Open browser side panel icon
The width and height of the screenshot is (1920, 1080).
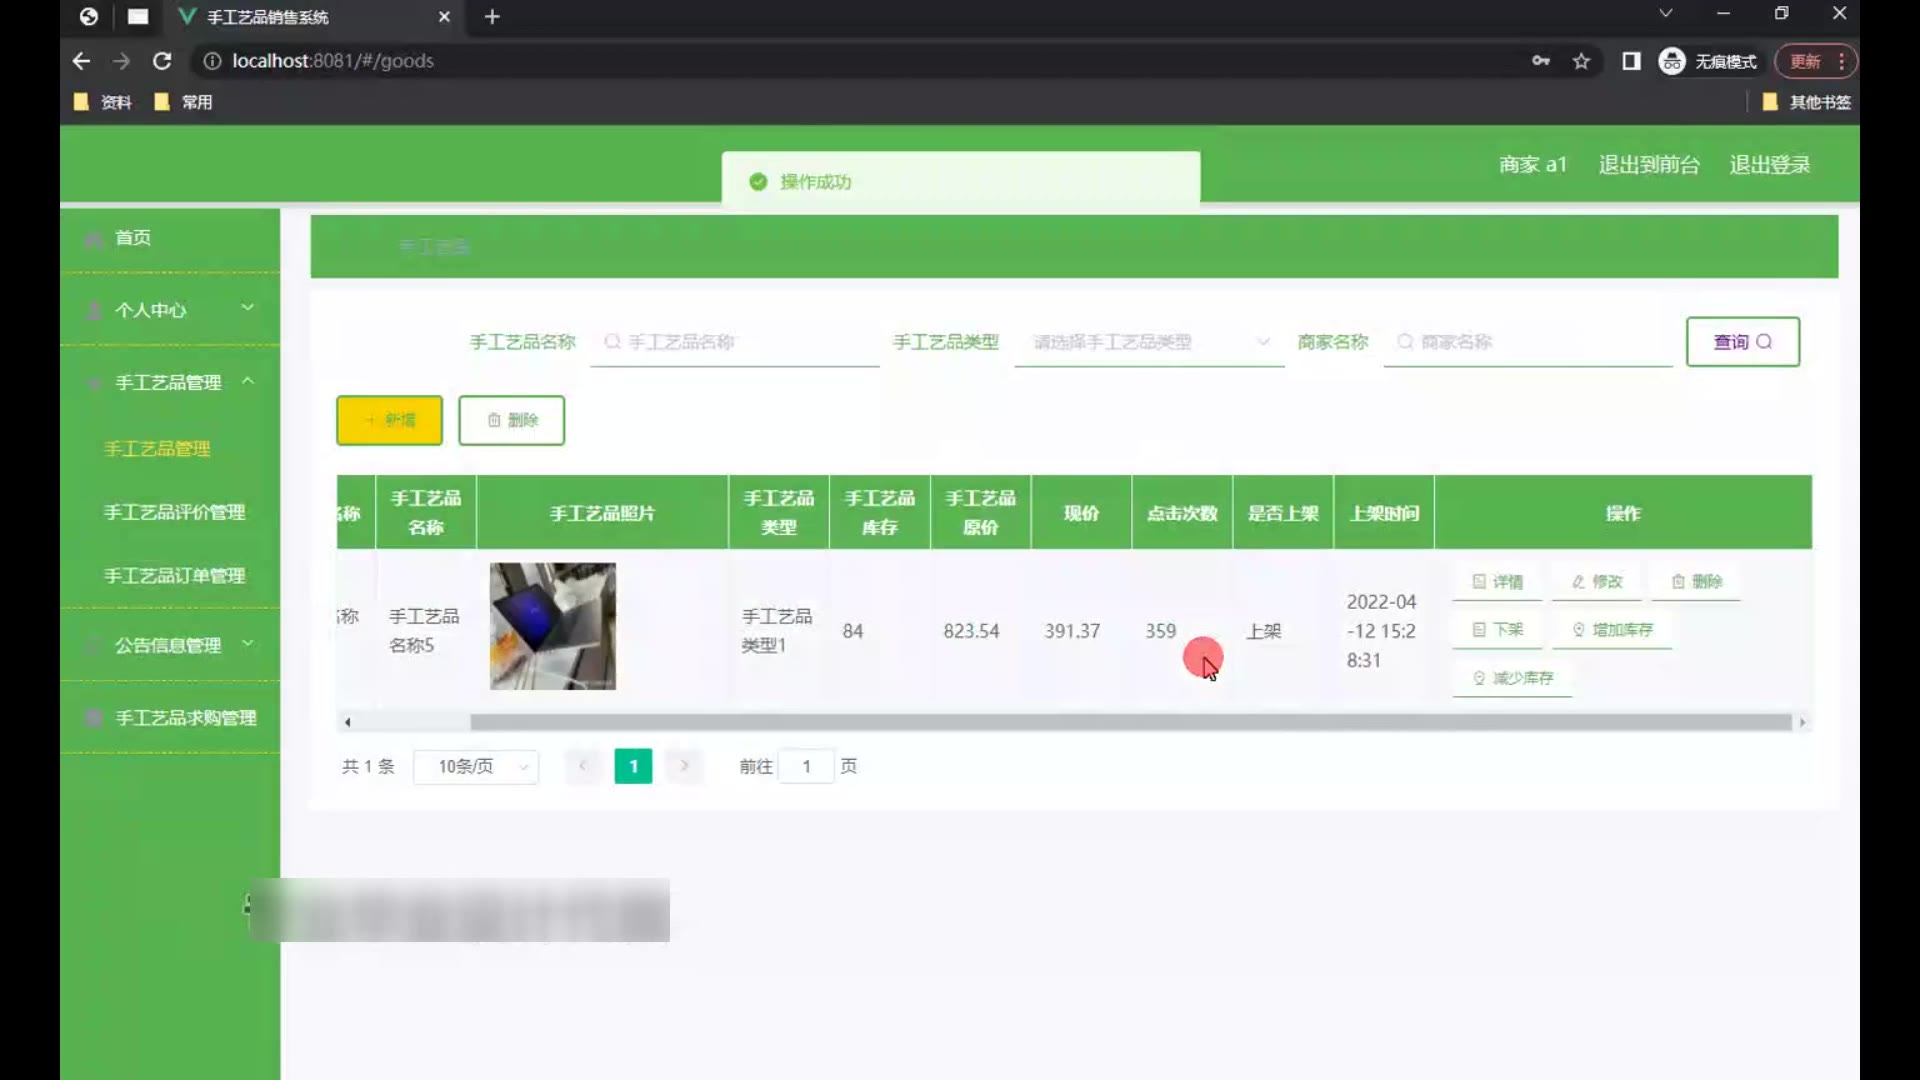1631,61
